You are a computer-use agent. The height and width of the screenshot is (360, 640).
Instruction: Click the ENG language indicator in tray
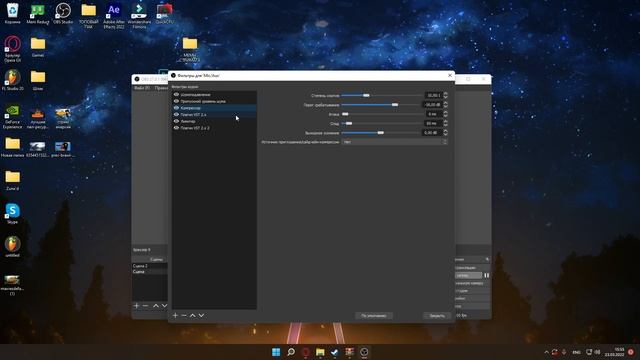[x=576, y=352]
